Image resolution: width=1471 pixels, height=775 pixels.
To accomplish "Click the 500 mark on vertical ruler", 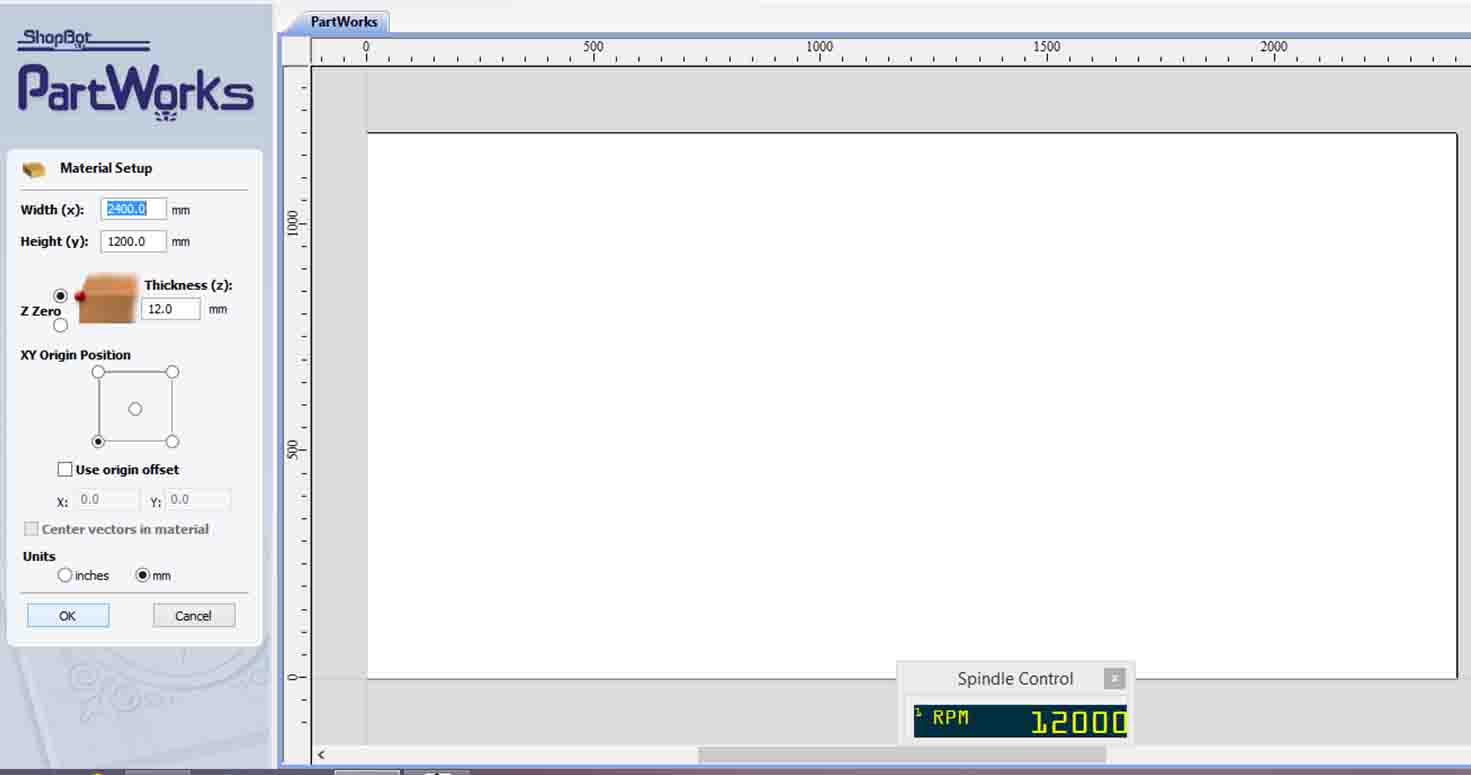I will (293, 448).
